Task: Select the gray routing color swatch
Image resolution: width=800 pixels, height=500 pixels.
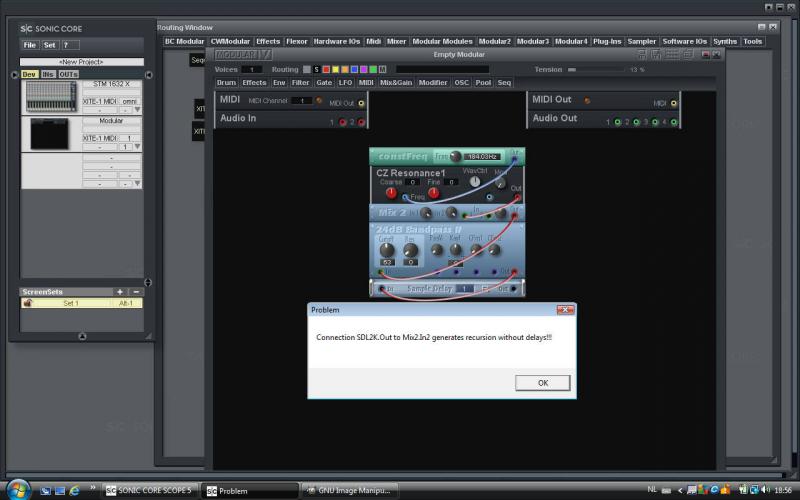Action: click(x=307, y=69)
